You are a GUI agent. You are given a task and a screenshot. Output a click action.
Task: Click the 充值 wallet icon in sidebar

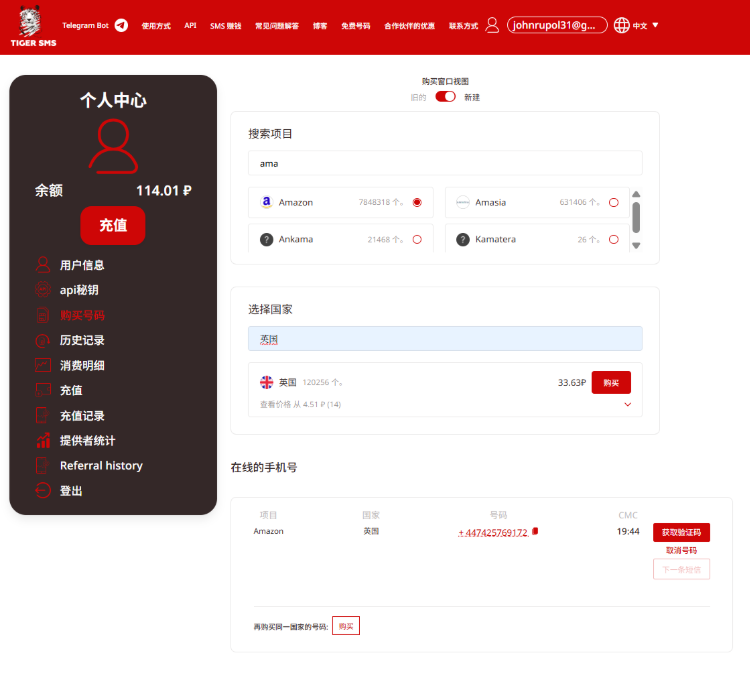point(43,390)
